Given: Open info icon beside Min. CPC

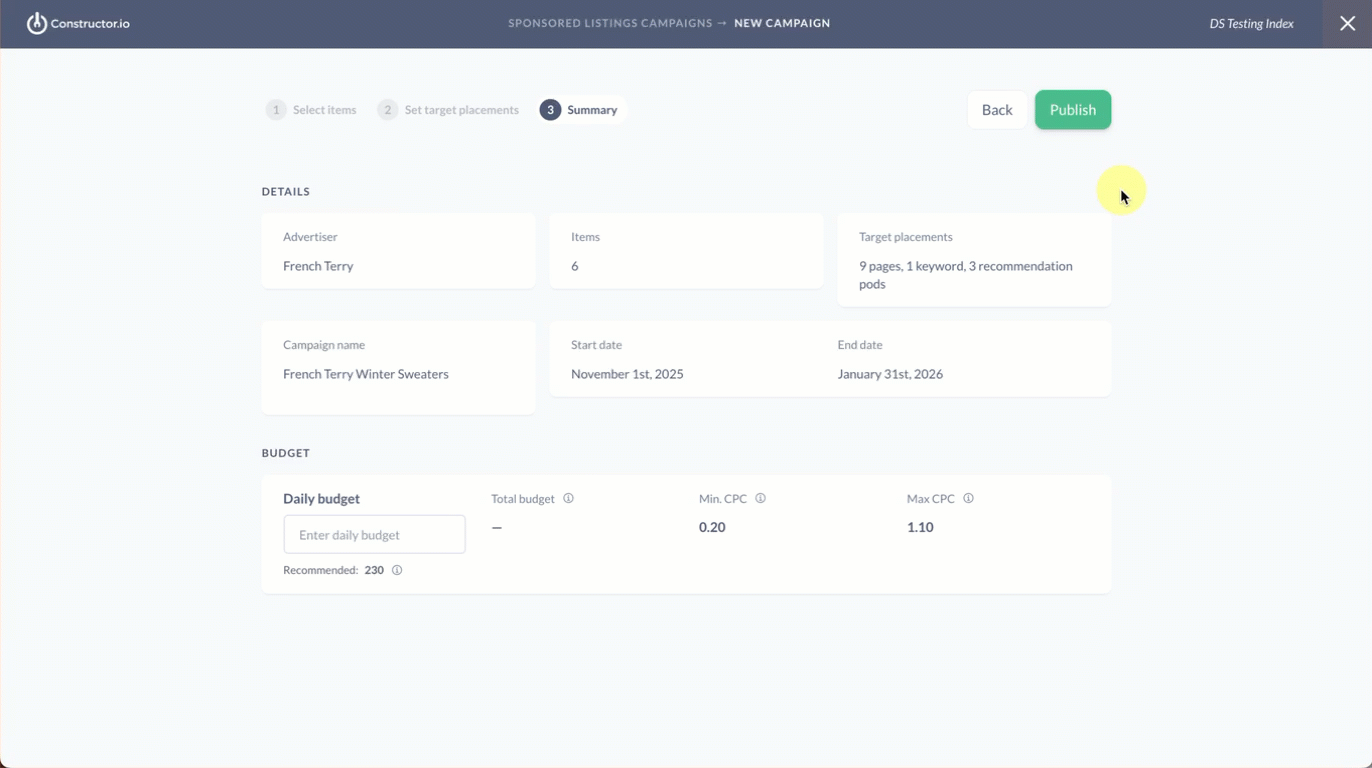Looking at the screenshot, I should point(760,498).
